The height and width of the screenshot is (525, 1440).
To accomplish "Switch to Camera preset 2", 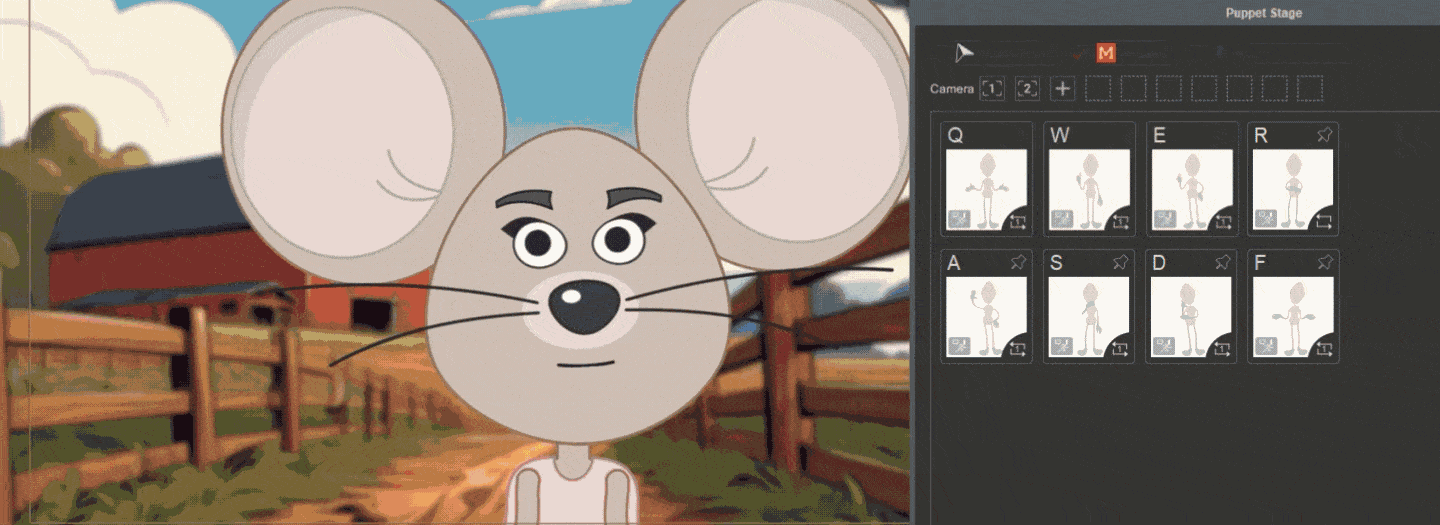I will click(x=1027, y=89).
